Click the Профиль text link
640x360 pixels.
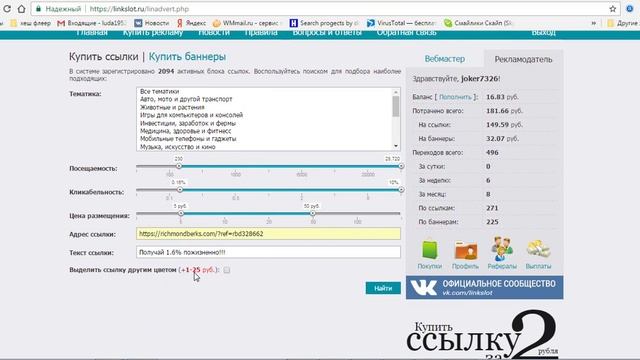coord(465,266)
